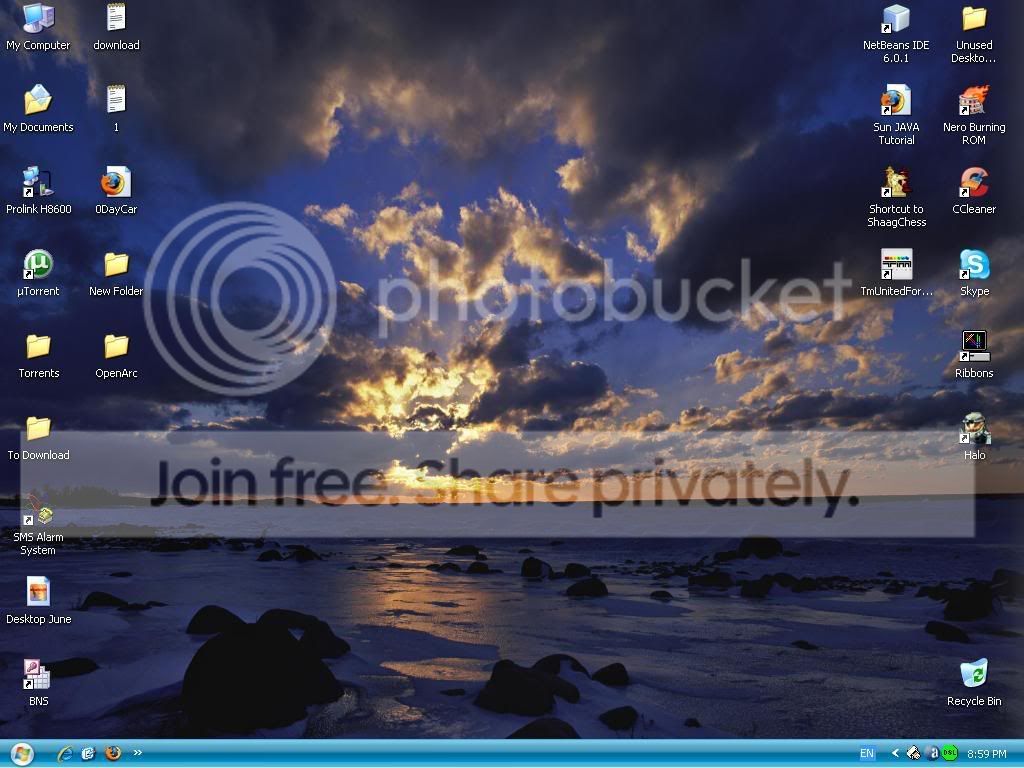Screen dimensions: 1024x768
Task: Launch Firefox from Quick Launch
Action: click(113, 753)
